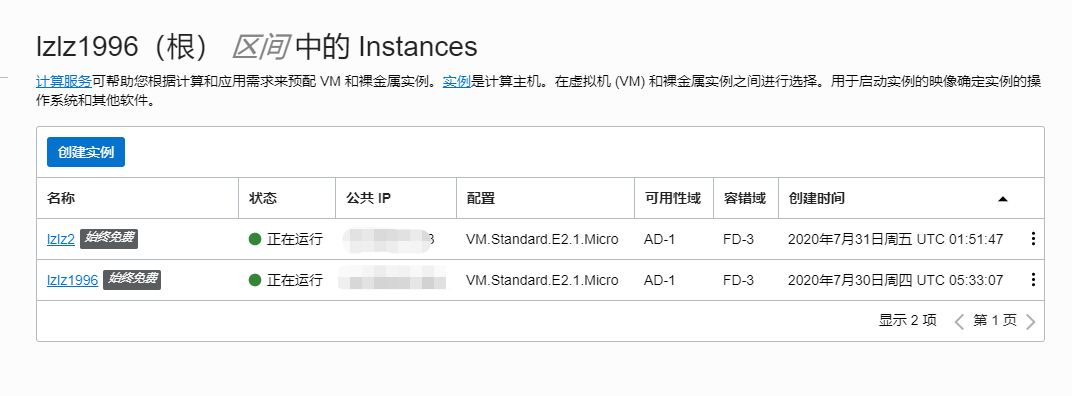Click green running status dot for lzlz1996
The height and width of the screenshot is (396, 1072).
pyautogui.click(x=255, y=280)
